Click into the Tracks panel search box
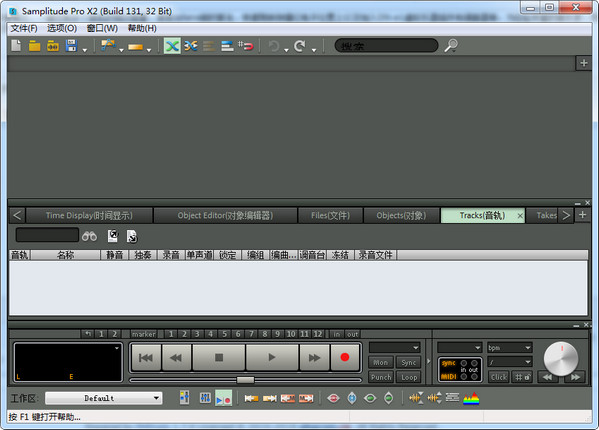This screenshot has width=599, height=430. point(47,235)
